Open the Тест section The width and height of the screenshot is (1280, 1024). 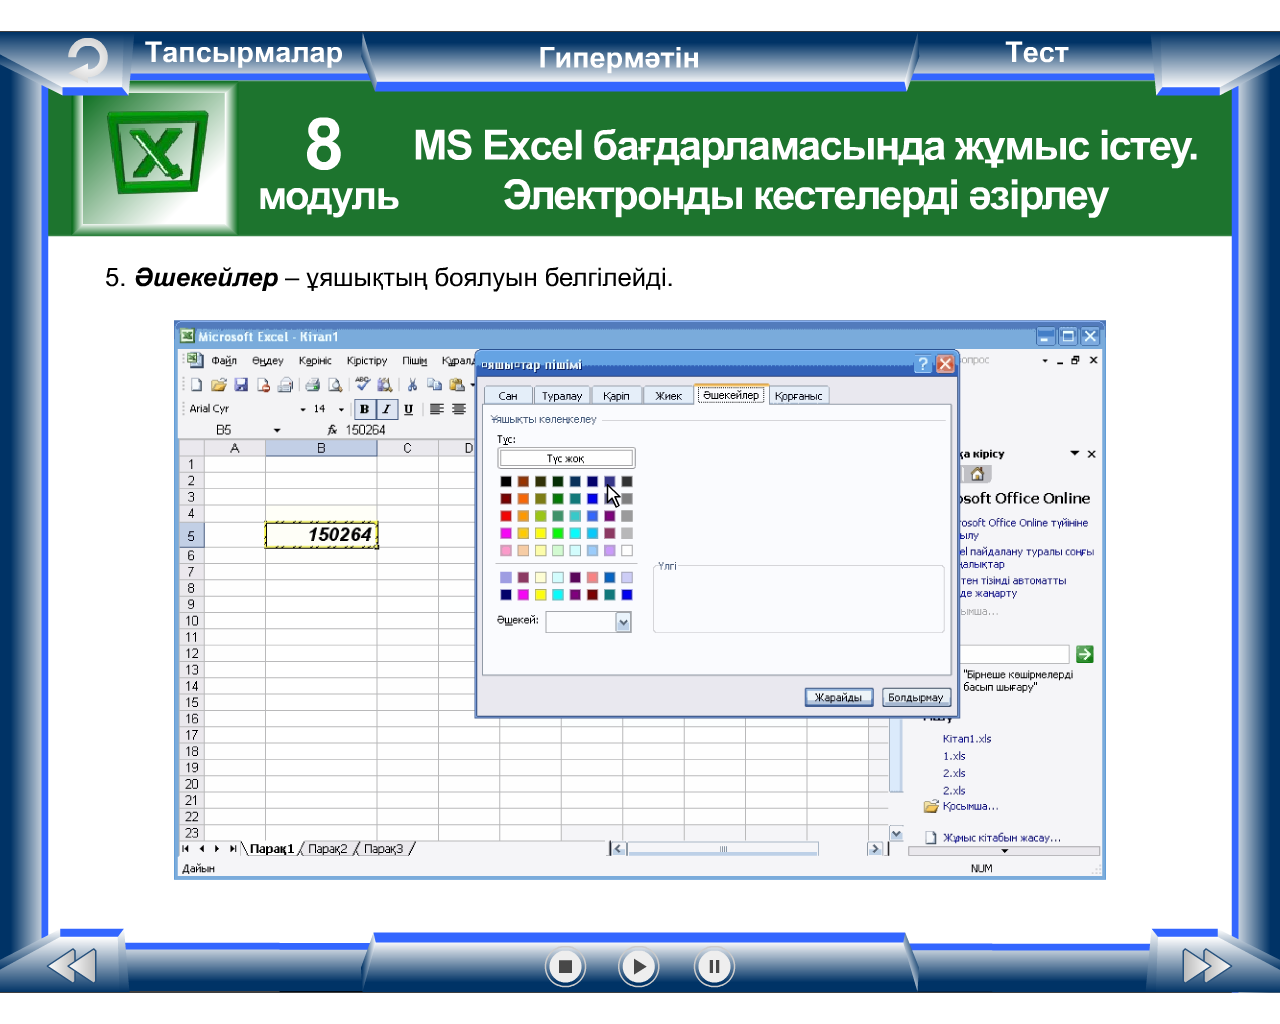pyautogui.click(x=1037, y=53)
